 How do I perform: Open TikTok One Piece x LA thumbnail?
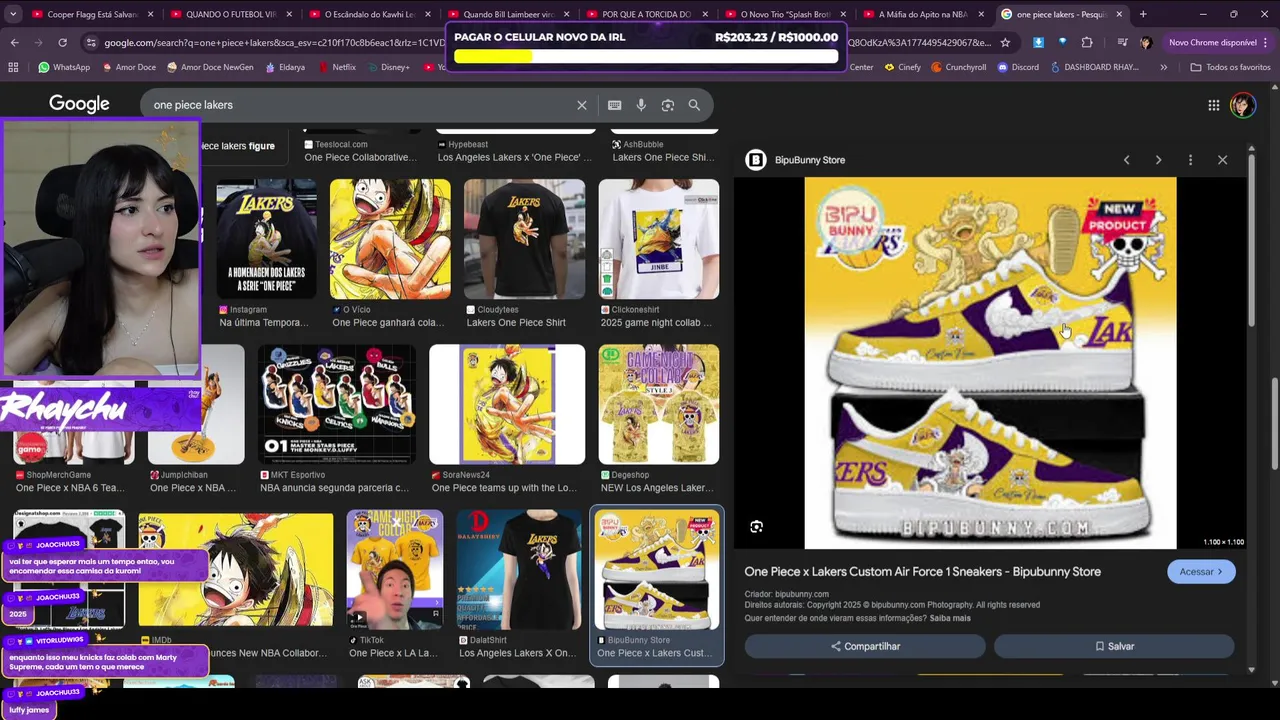pyautogui.click(x=394, y=569)
